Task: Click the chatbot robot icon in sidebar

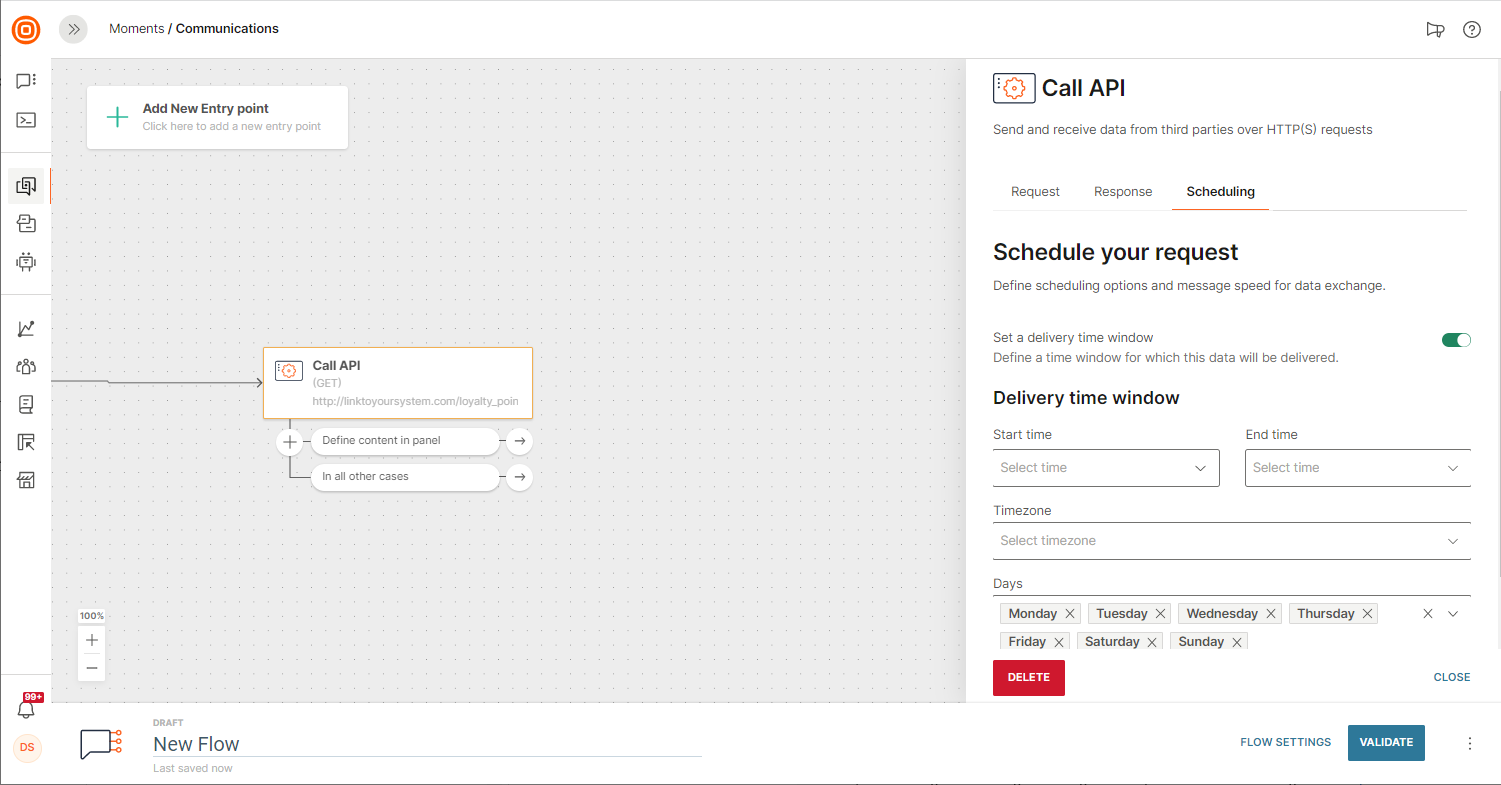Action: [x=26, y=262]
